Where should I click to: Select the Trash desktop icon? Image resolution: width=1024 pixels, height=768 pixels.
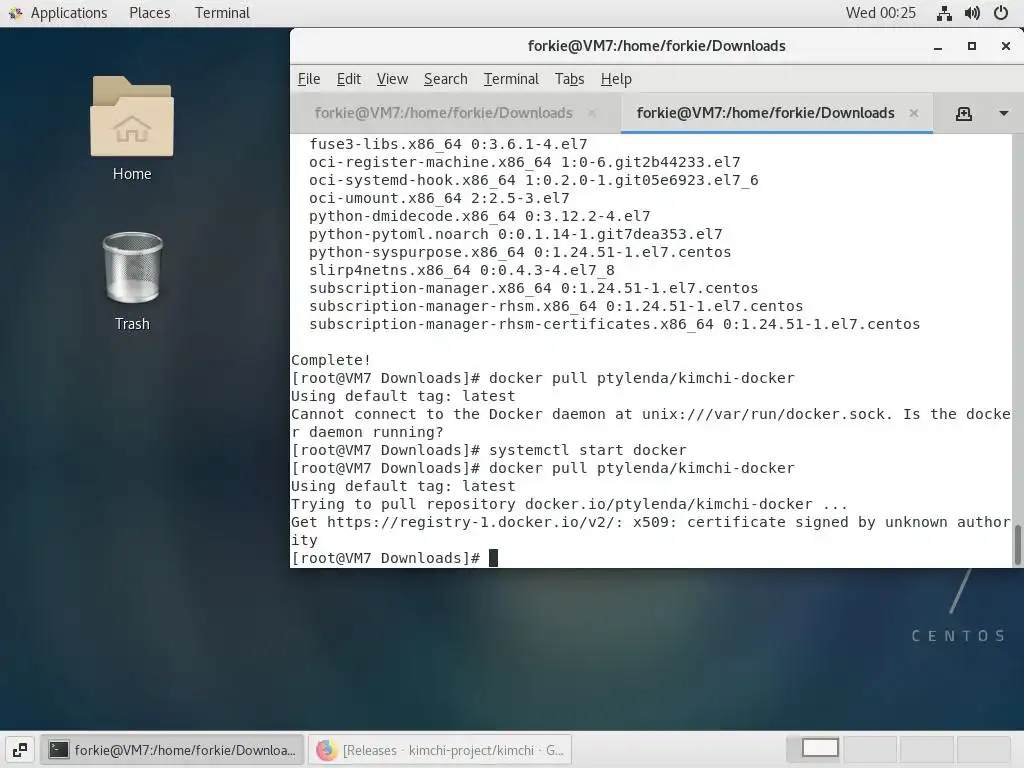(133, 281)
